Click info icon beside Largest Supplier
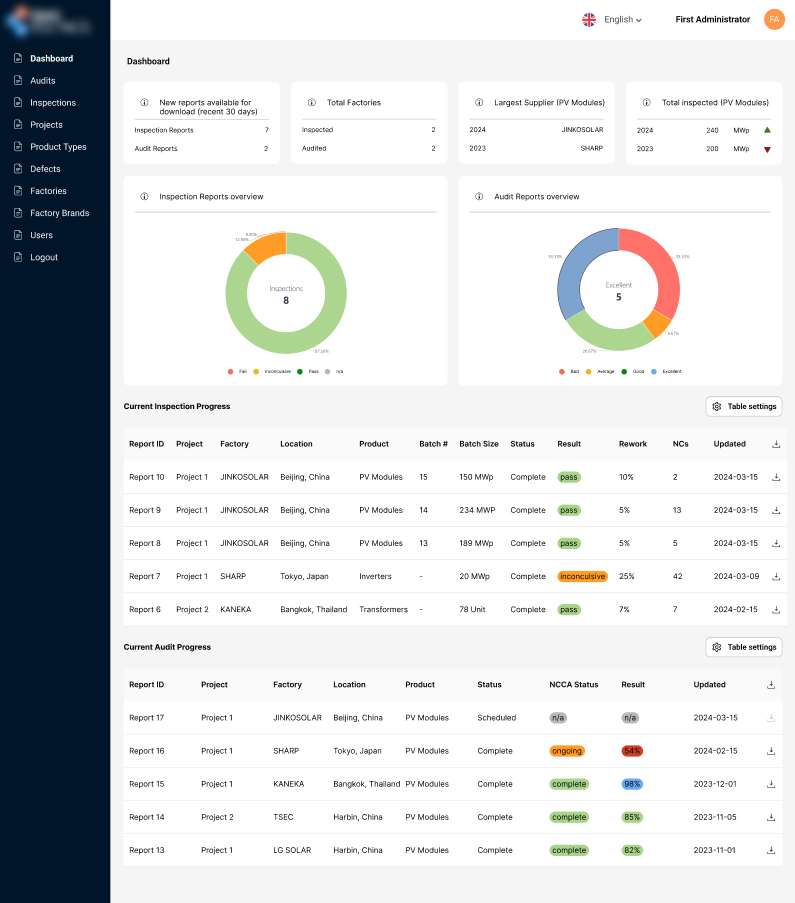Image resolution: width=795 pixels, height=903 pixels. pos(479,103)
